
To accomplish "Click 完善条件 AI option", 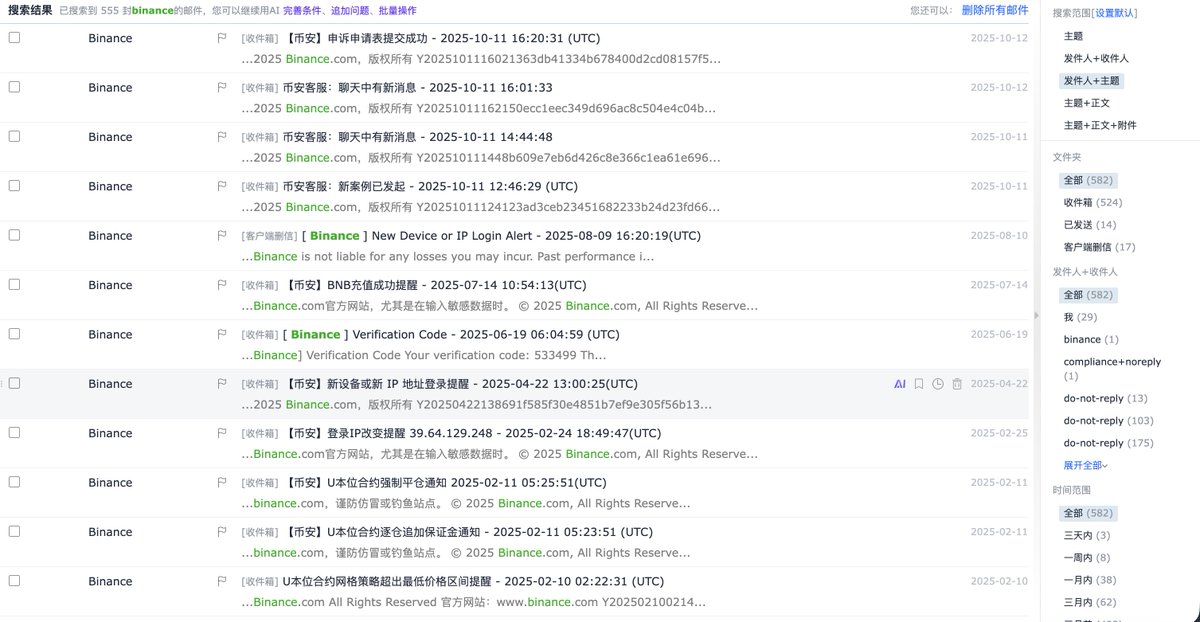I will click(x=303, y=10).
